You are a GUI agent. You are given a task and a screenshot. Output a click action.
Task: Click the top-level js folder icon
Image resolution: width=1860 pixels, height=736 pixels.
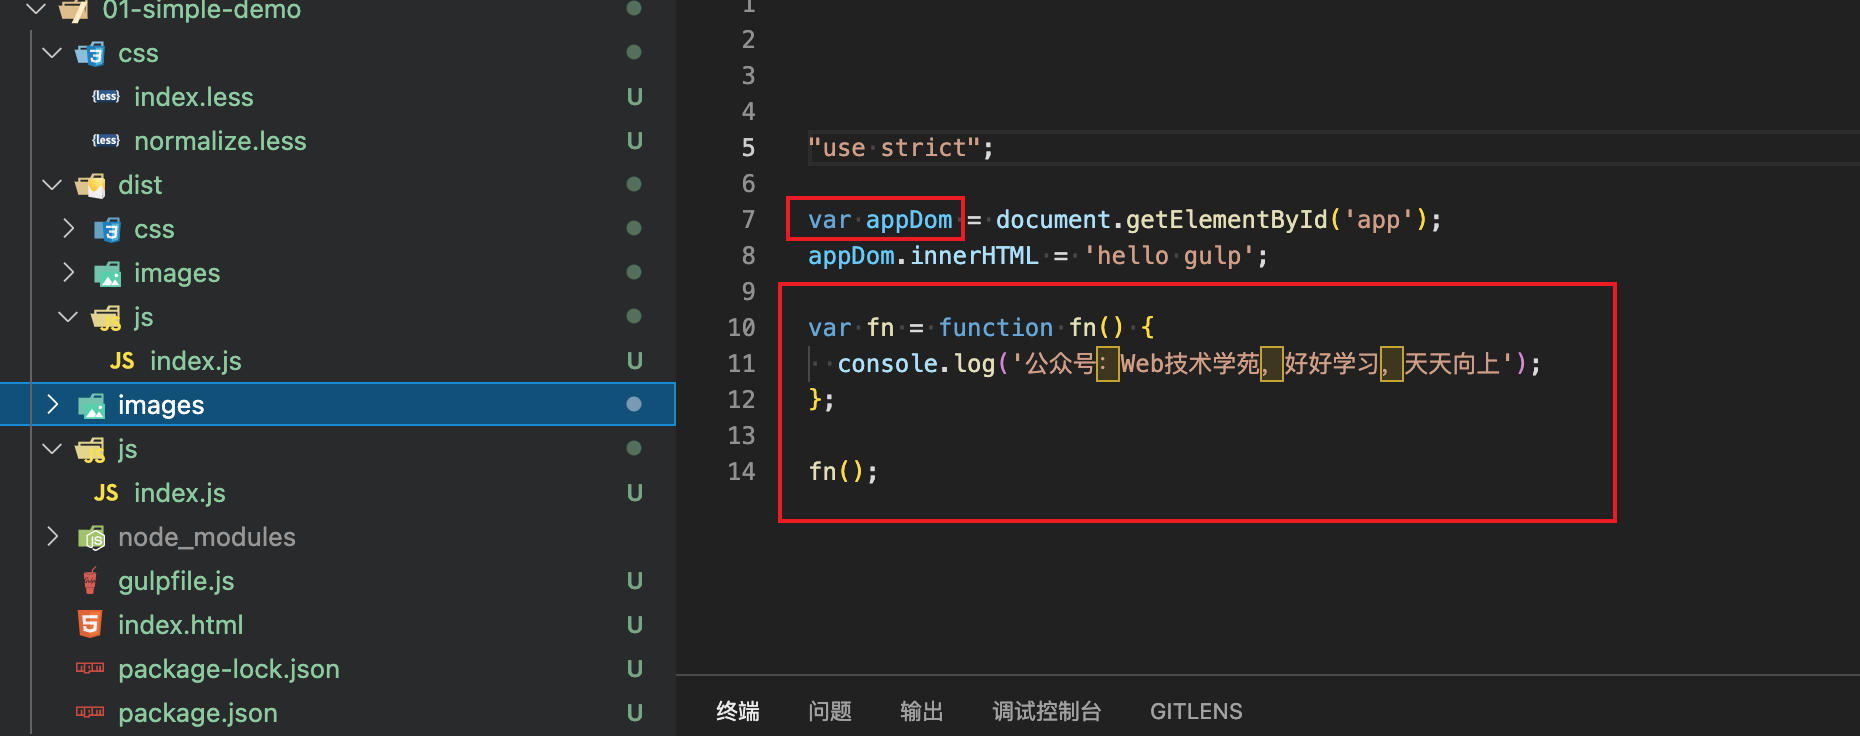pos(90,450)
